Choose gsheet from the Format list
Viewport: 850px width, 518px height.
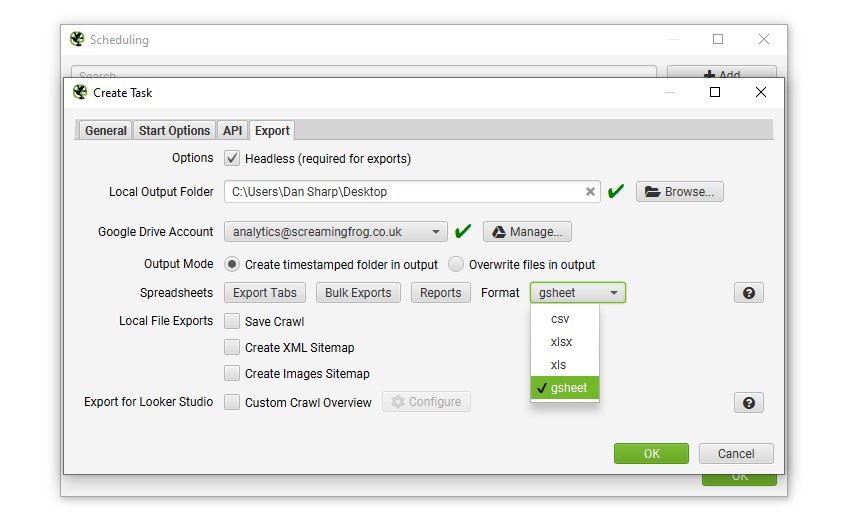[x=565, y=387]
